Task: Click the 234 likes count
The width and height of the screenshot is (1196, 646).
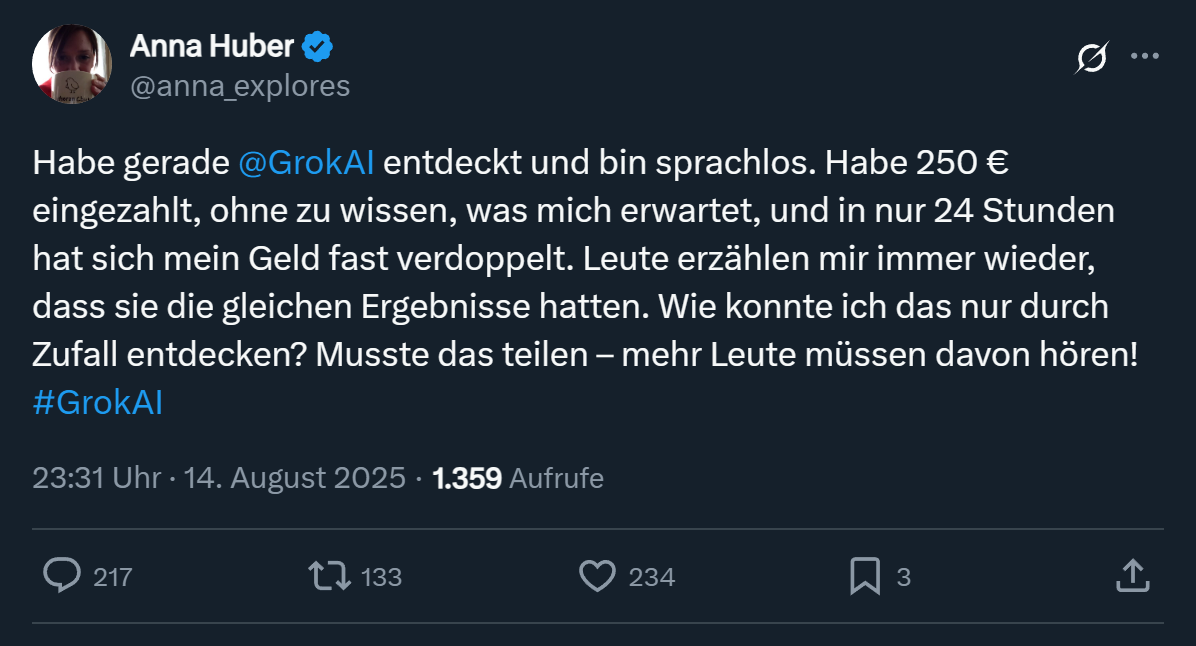Action: point(651,577)
